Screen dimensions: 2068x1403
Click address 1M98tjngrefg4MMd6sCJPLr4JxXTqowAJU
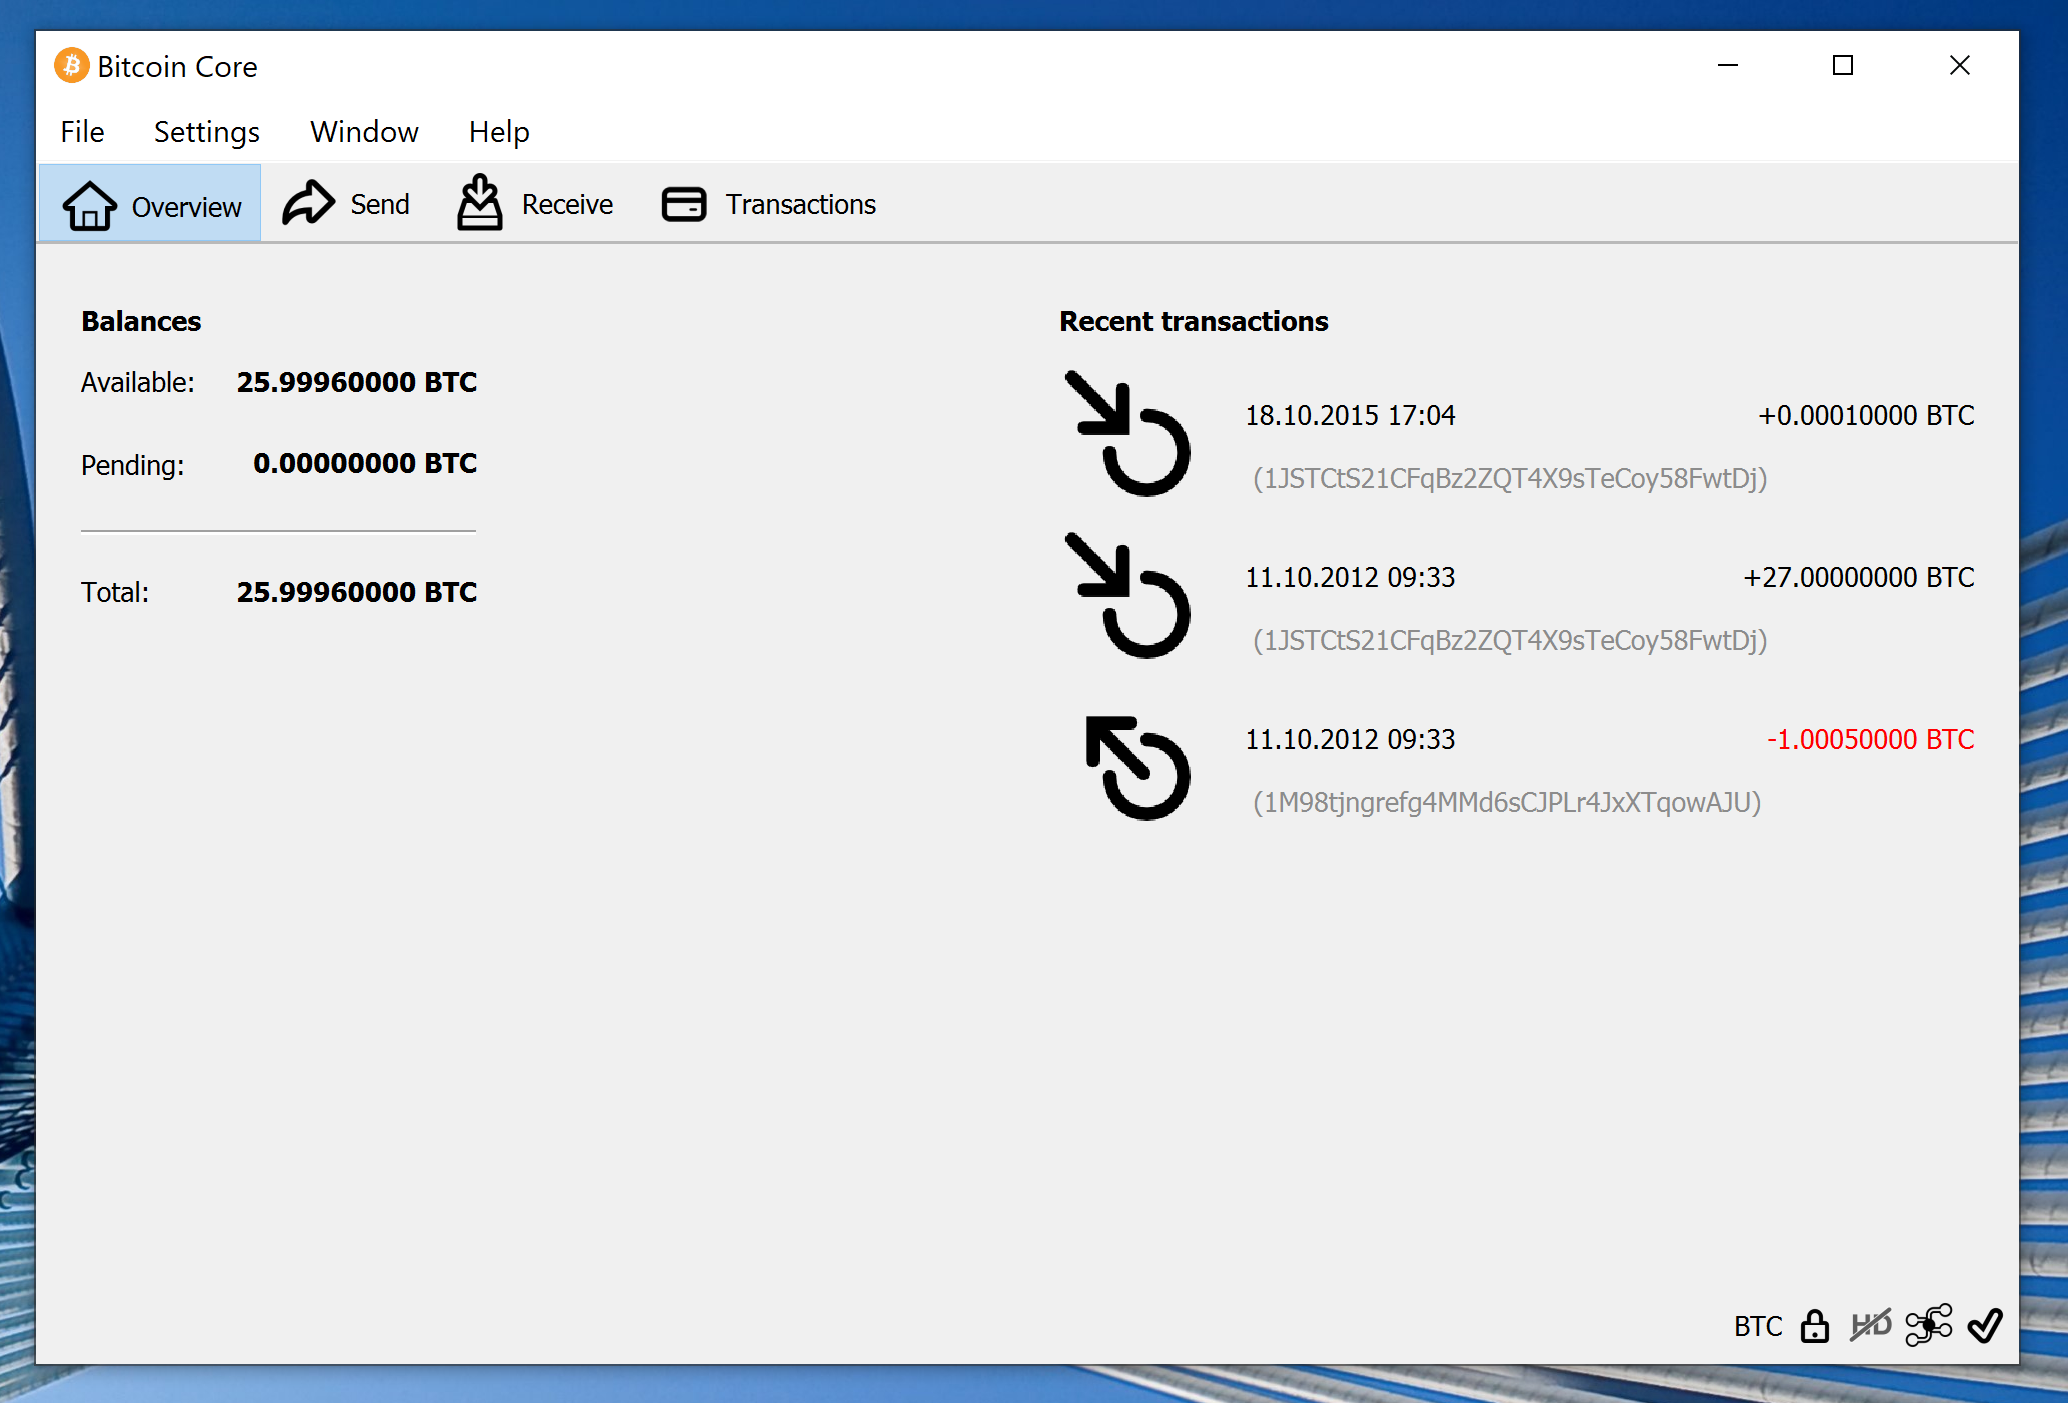(1506, 802)
